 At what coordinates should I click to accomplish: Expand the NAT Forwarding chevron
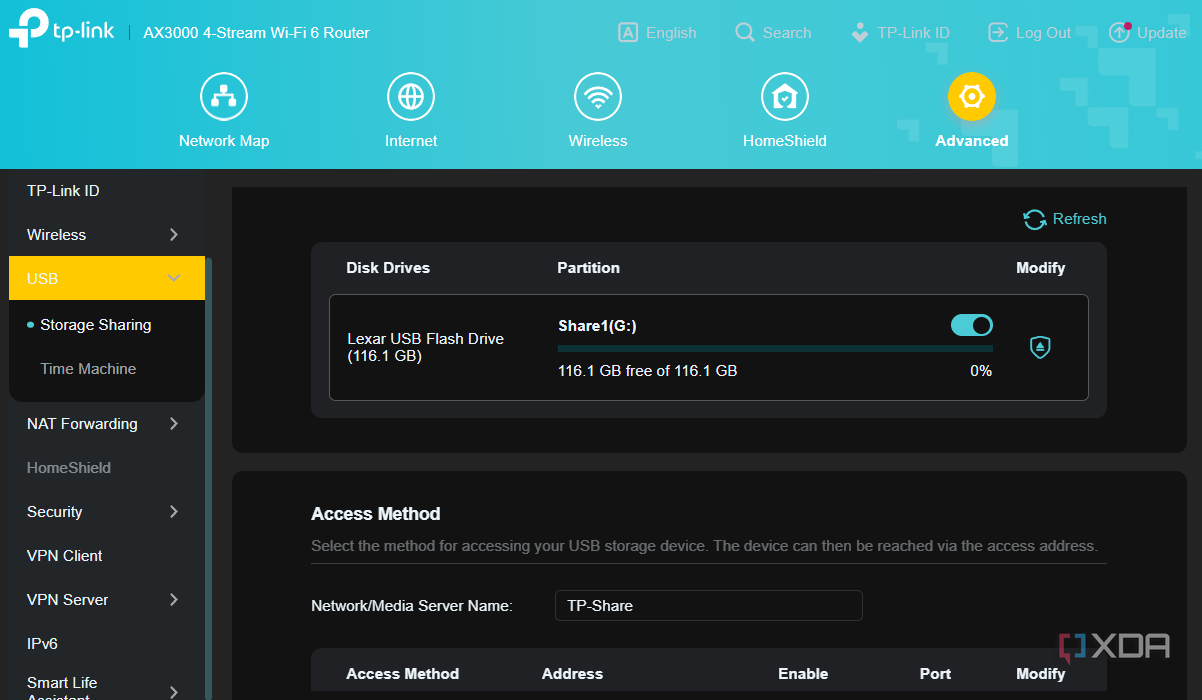click(174, 424)
